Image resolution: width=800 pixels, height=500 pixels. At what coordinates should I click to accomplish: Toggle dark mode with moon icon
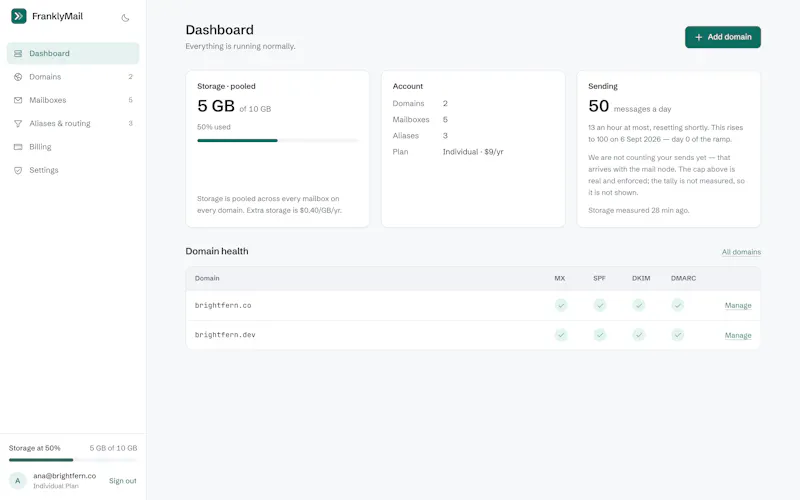[x=125, y=18]
